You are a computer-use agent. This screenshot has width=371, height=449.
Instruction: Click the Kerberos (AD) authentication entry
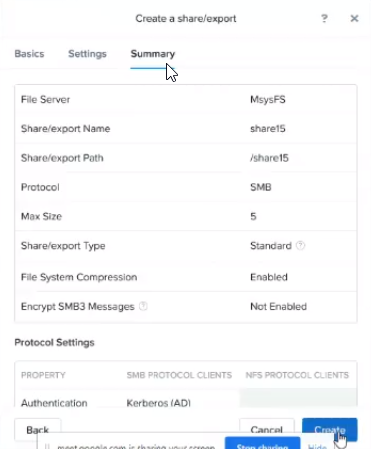[x=159, y=403]
